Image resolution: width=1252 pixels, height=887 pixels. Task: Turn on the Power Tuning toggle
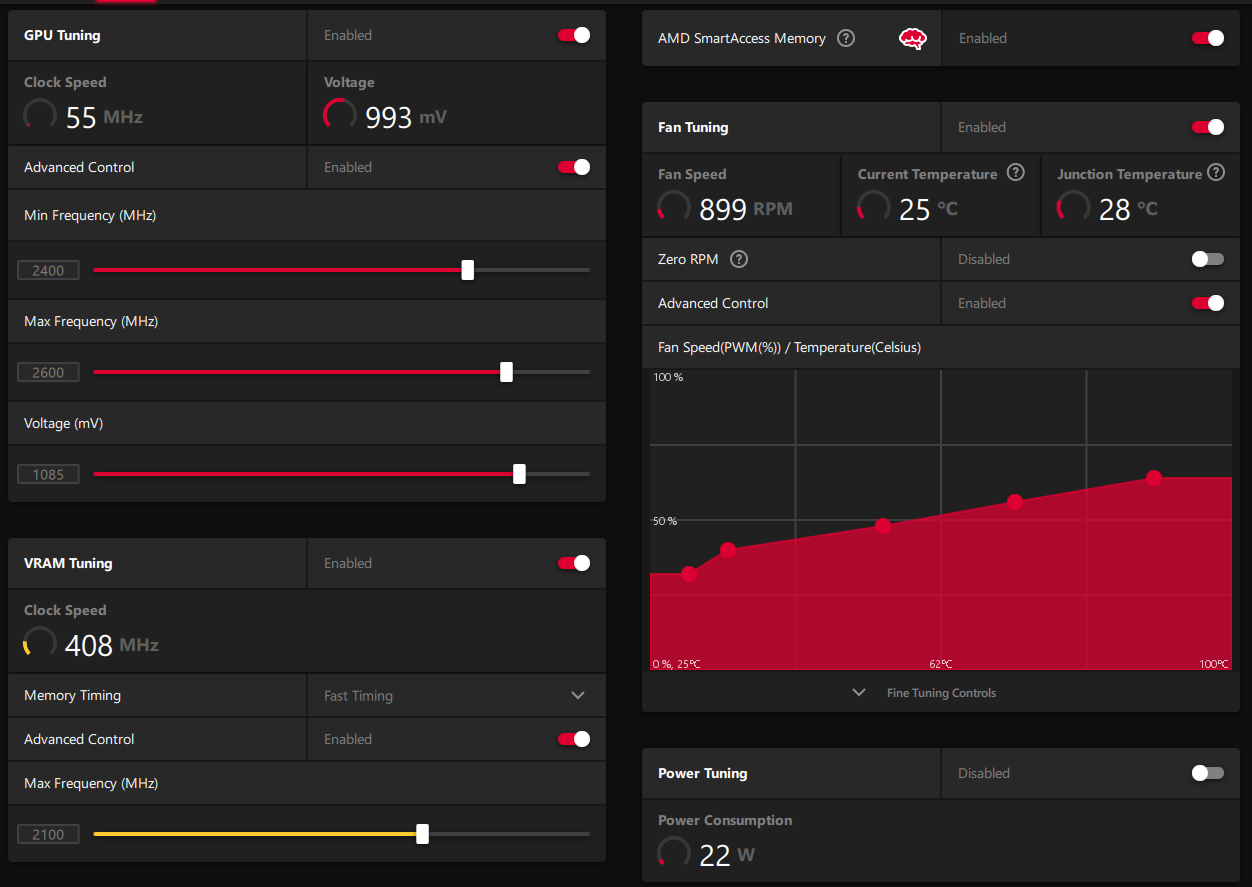point(1207,773)
